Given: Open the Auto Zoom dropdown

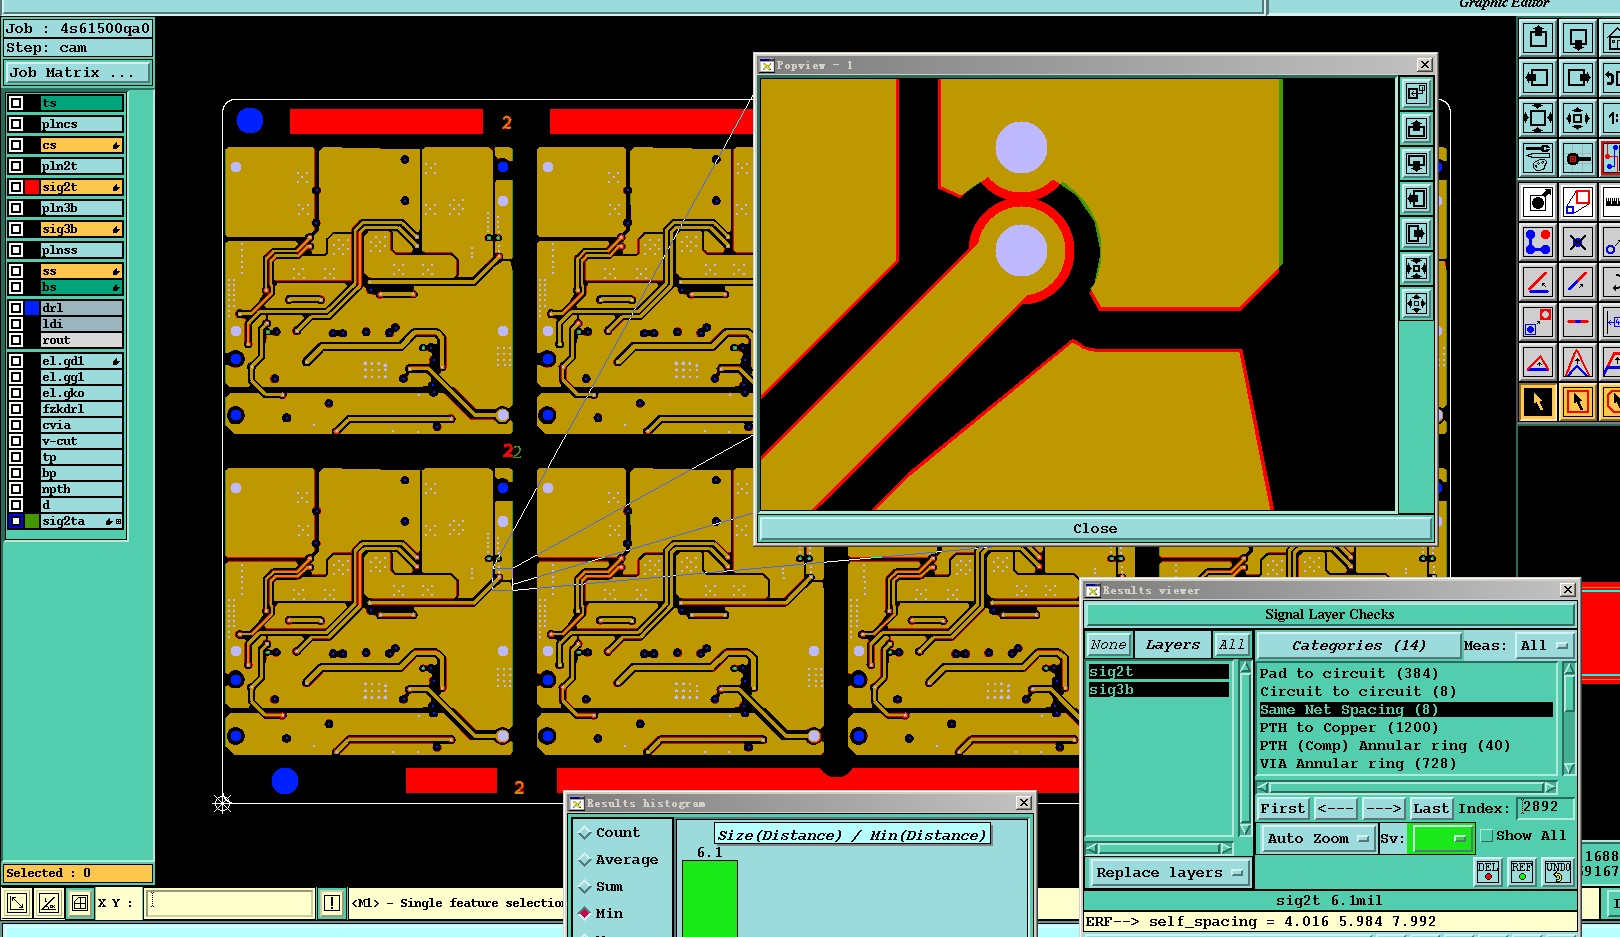Looking at the screenshot, I should (1317, 839).
